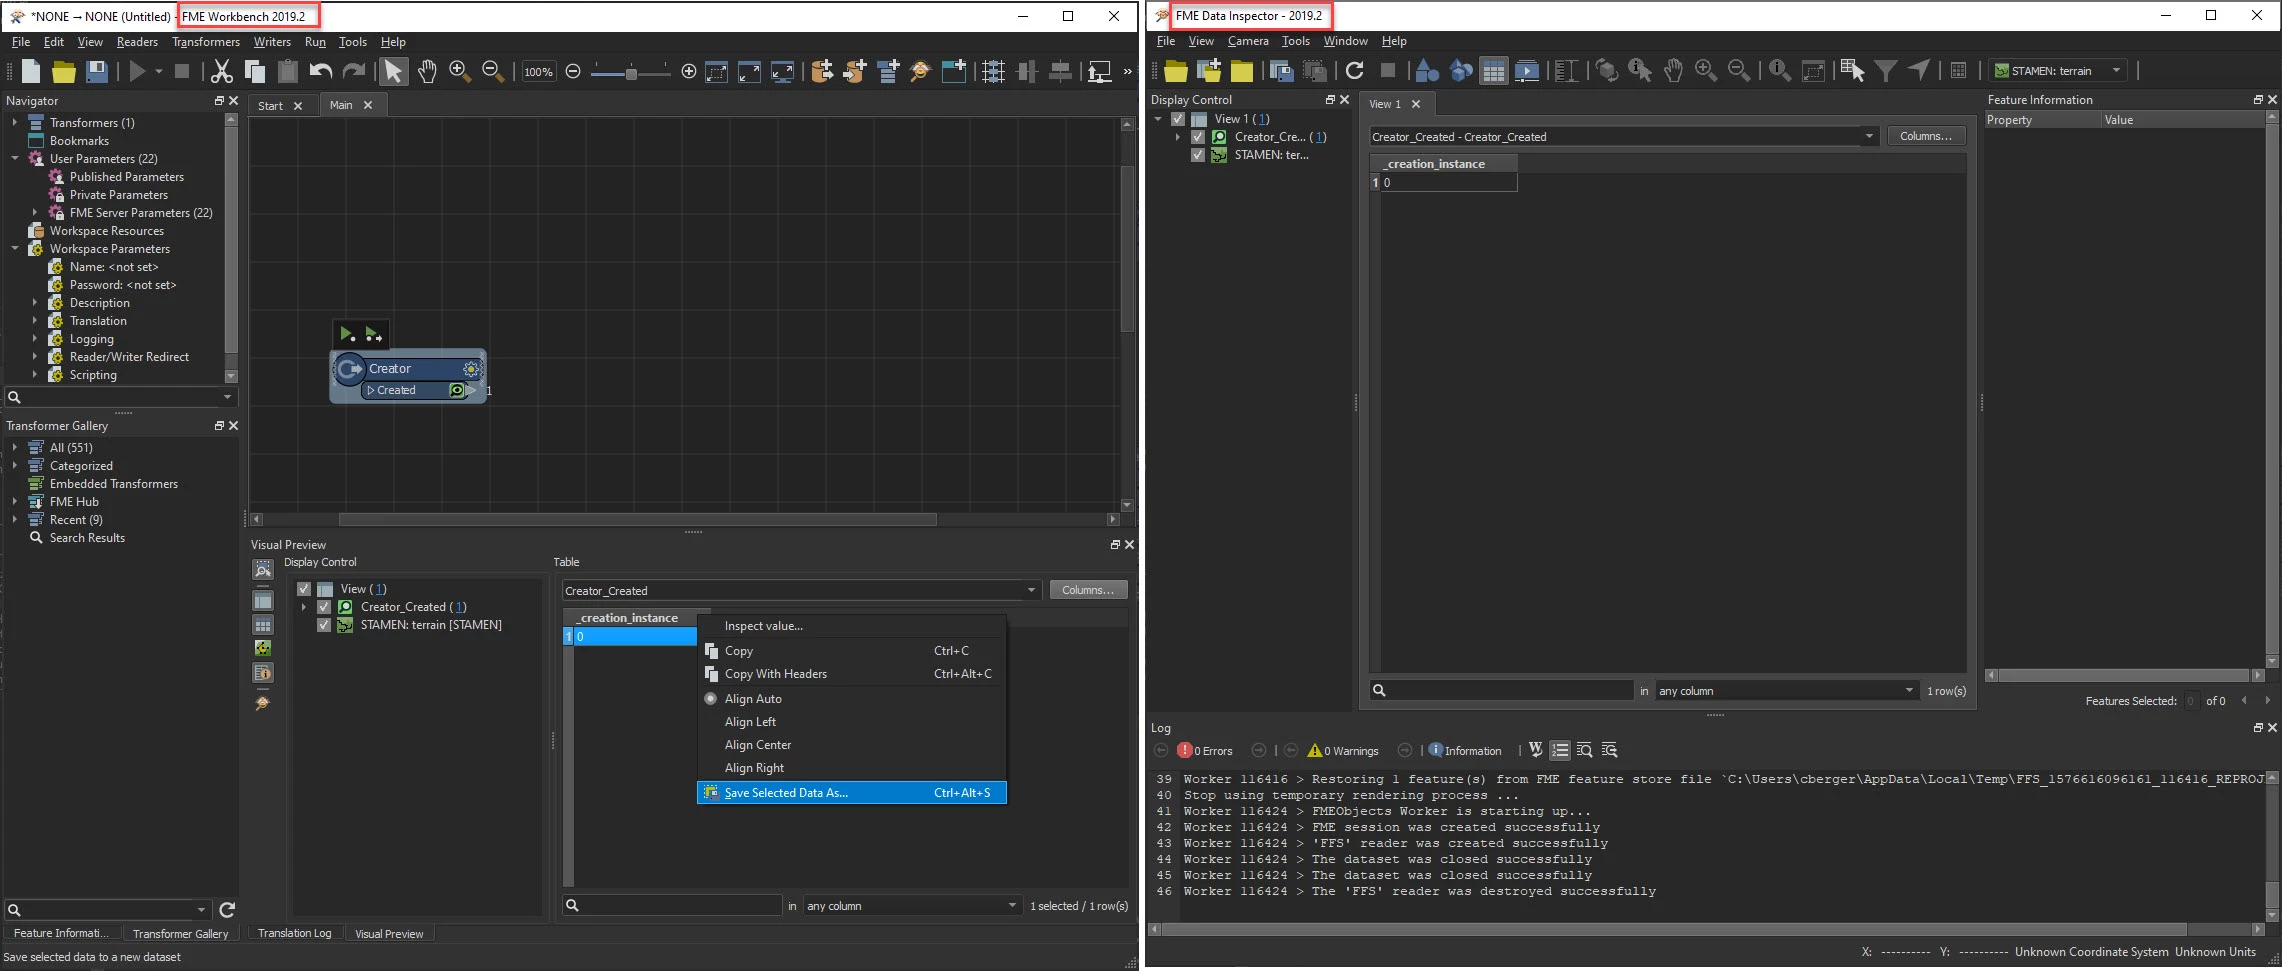Viewport: 2282px width, 971px height.
Task: Insert a bookmark using the toolbar icon
Action: tap(954, 71)
